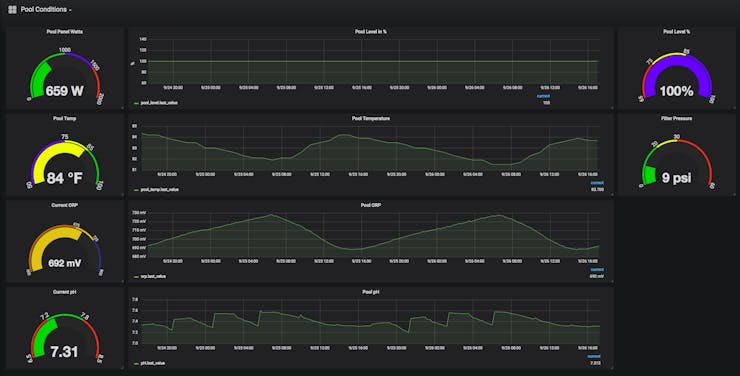Open the Pool Conditions dashboard dropdown
This screenshot has width=740, height=376.
[x=46, y=9]
